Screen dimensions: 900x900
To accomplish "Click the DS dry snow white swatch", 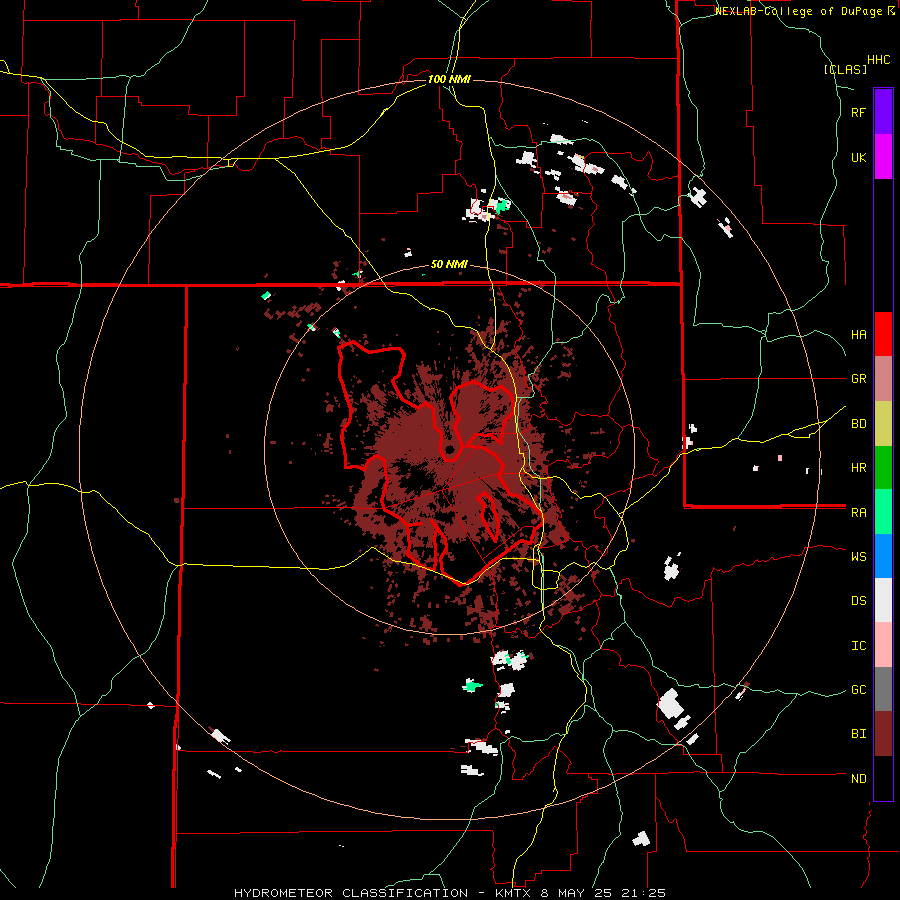I will [x=883, y=600].
